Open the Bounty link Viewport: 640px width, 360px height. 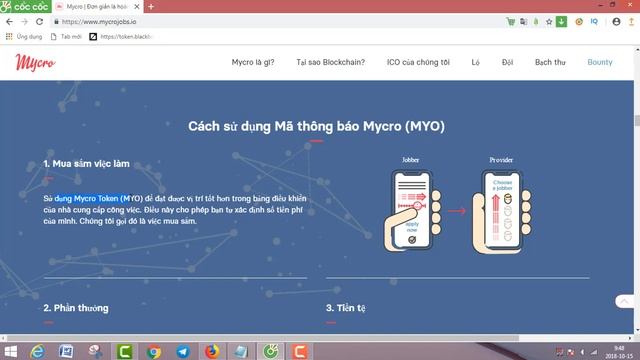coord(600,62)
